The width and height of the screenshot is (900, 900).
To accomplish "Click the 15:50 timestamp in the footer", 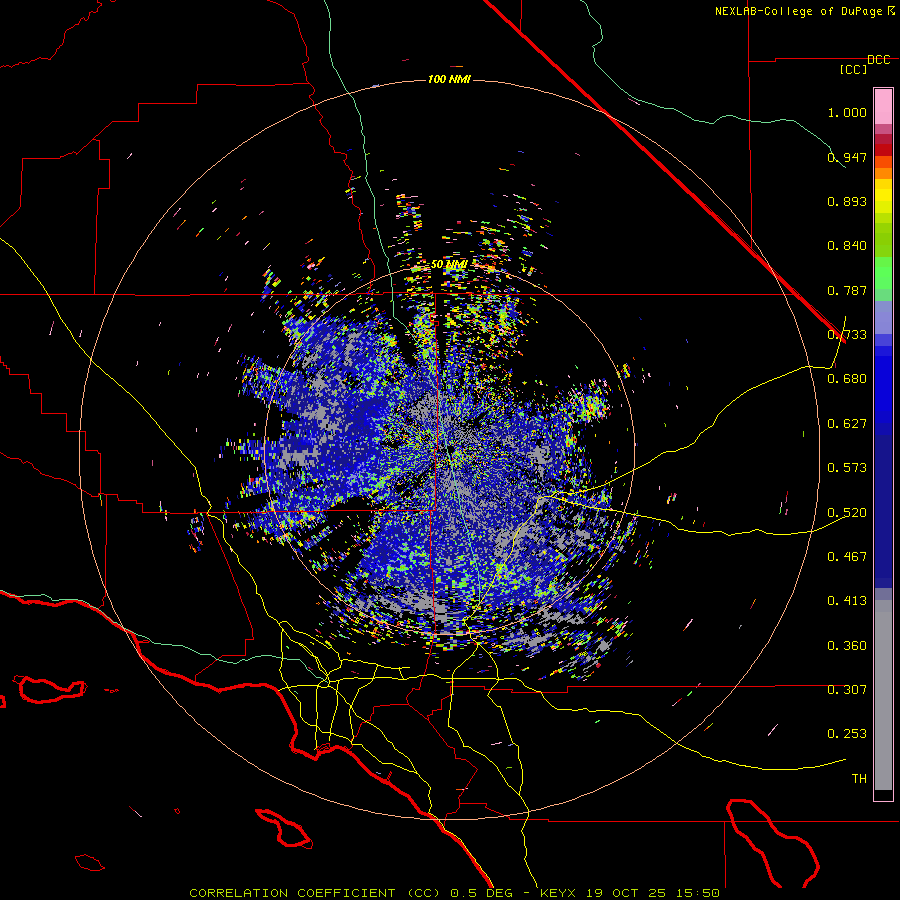I will 697,893.
